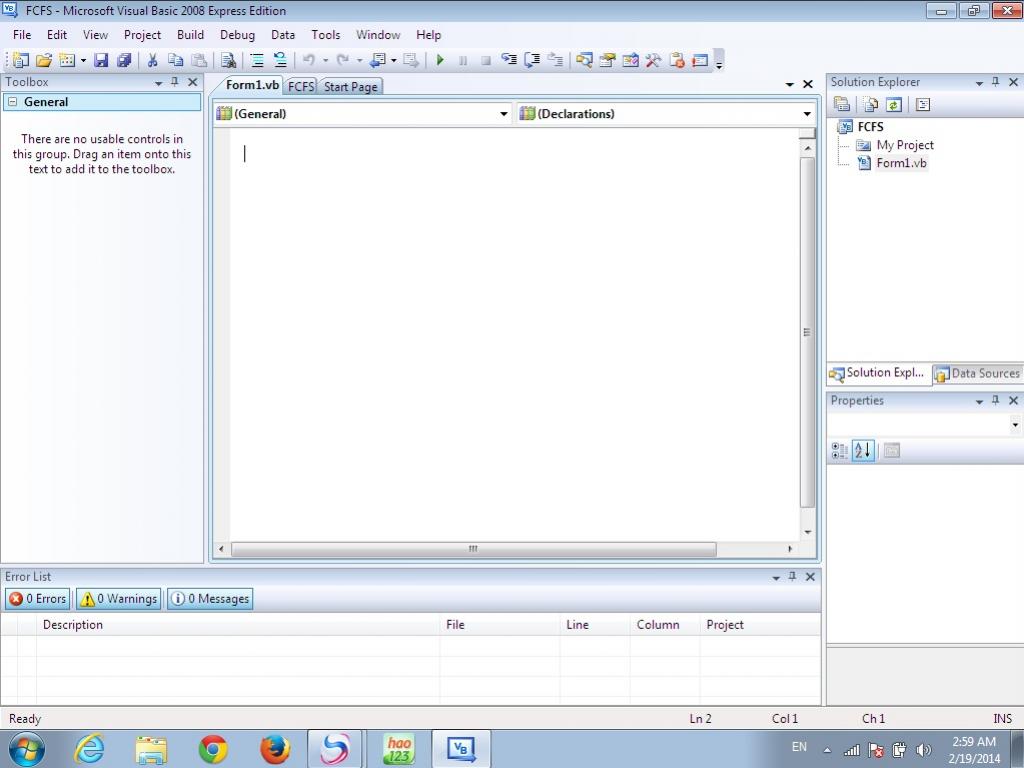This screenshot has width=1024, height=768.
Task: Click the Redo arrow icon
Action: tap(342, 60)
